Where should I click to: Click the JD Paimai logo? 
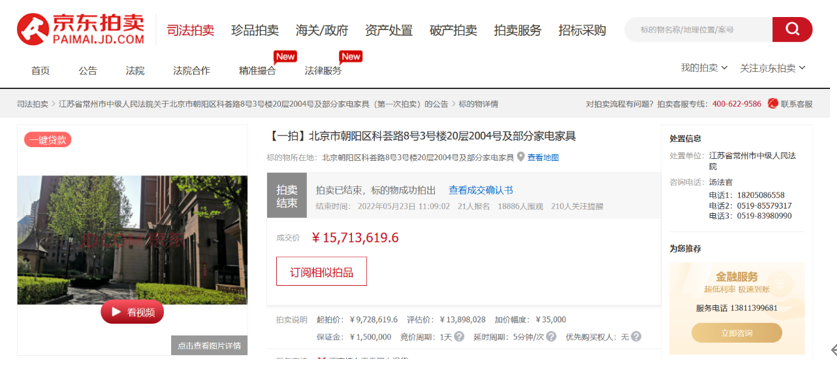[x=81, y=29]
